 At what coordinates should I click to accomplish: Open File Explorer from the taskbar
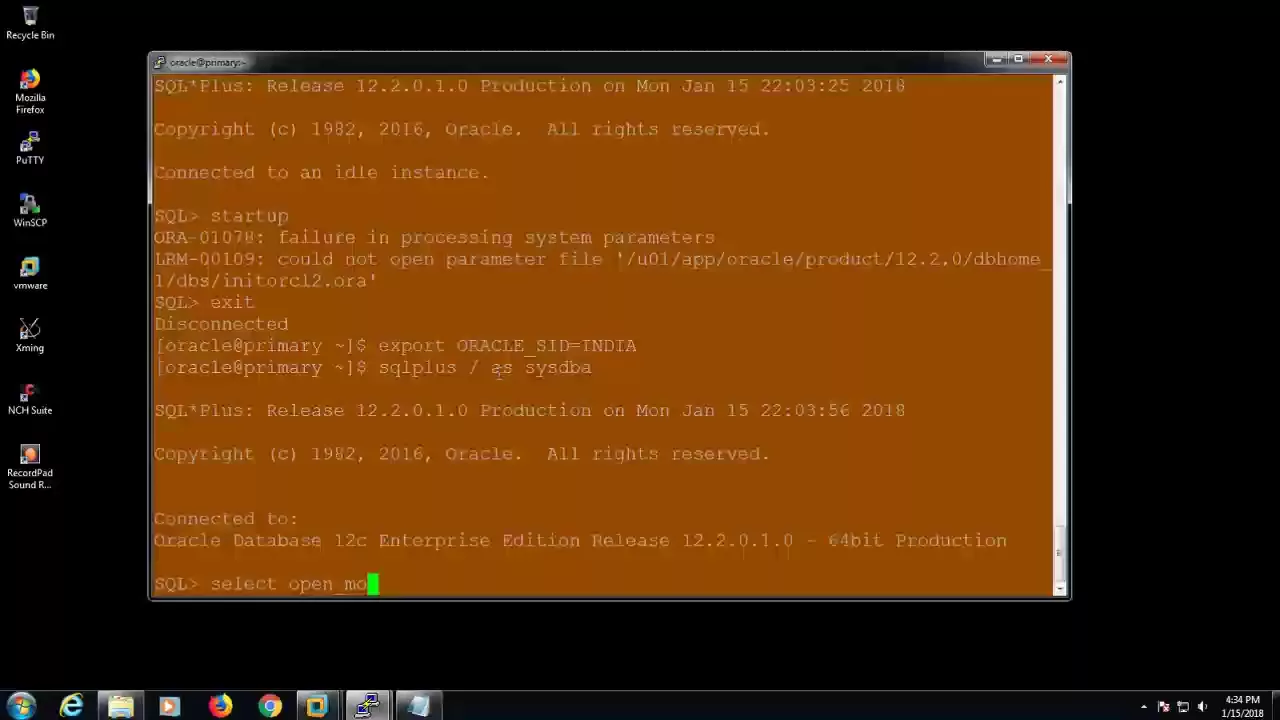[121, 706]
